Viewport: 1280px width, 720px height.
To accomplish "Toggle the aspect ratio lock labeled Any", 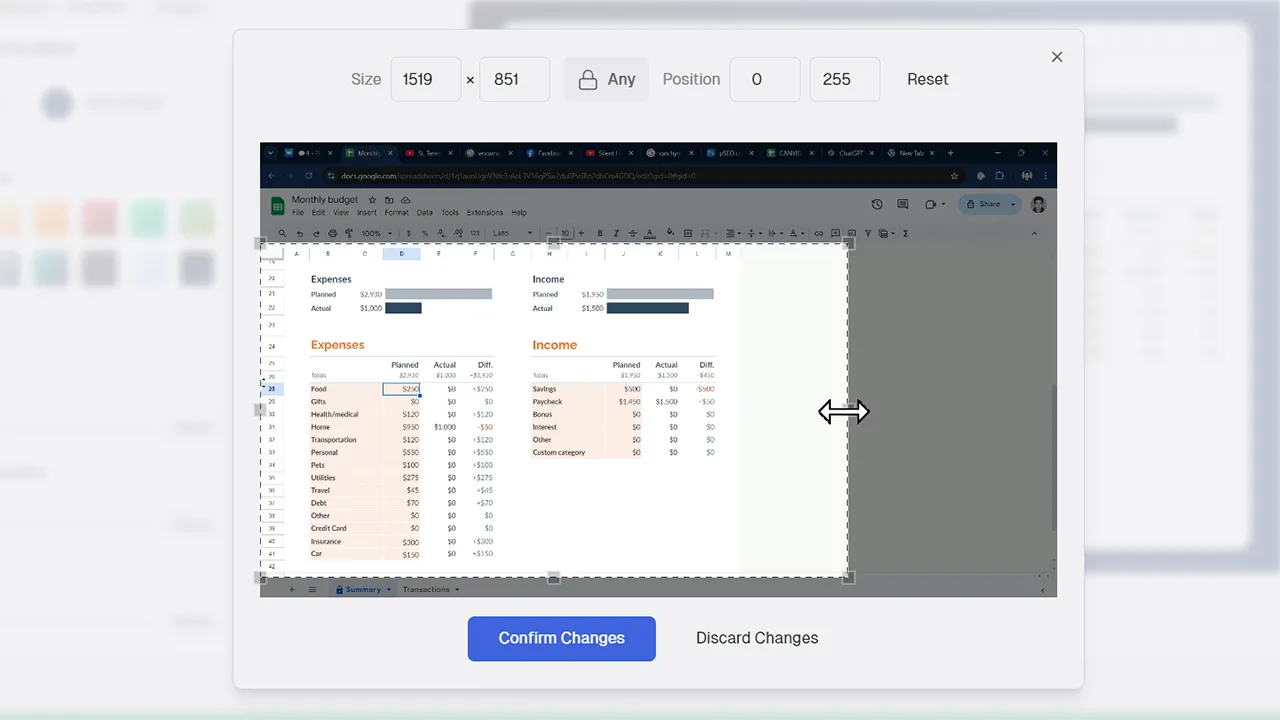I will pyautogui.click(x=607, y=79).
